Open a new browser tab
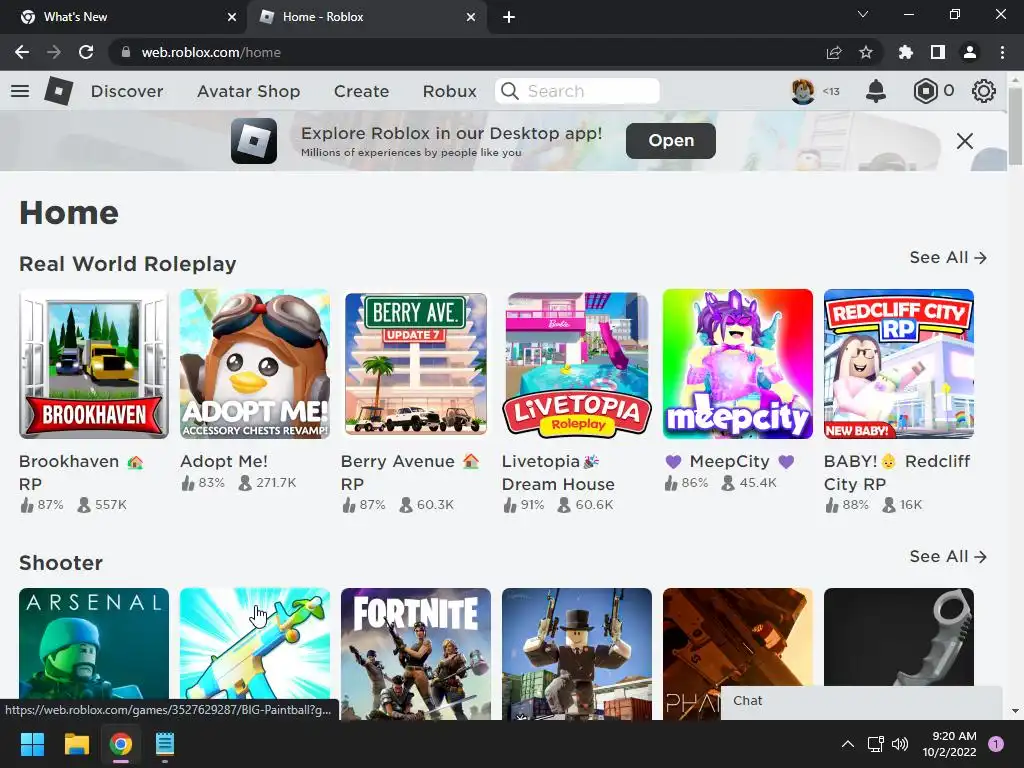This screenshot has width=1024, height=768. [509, 17]
